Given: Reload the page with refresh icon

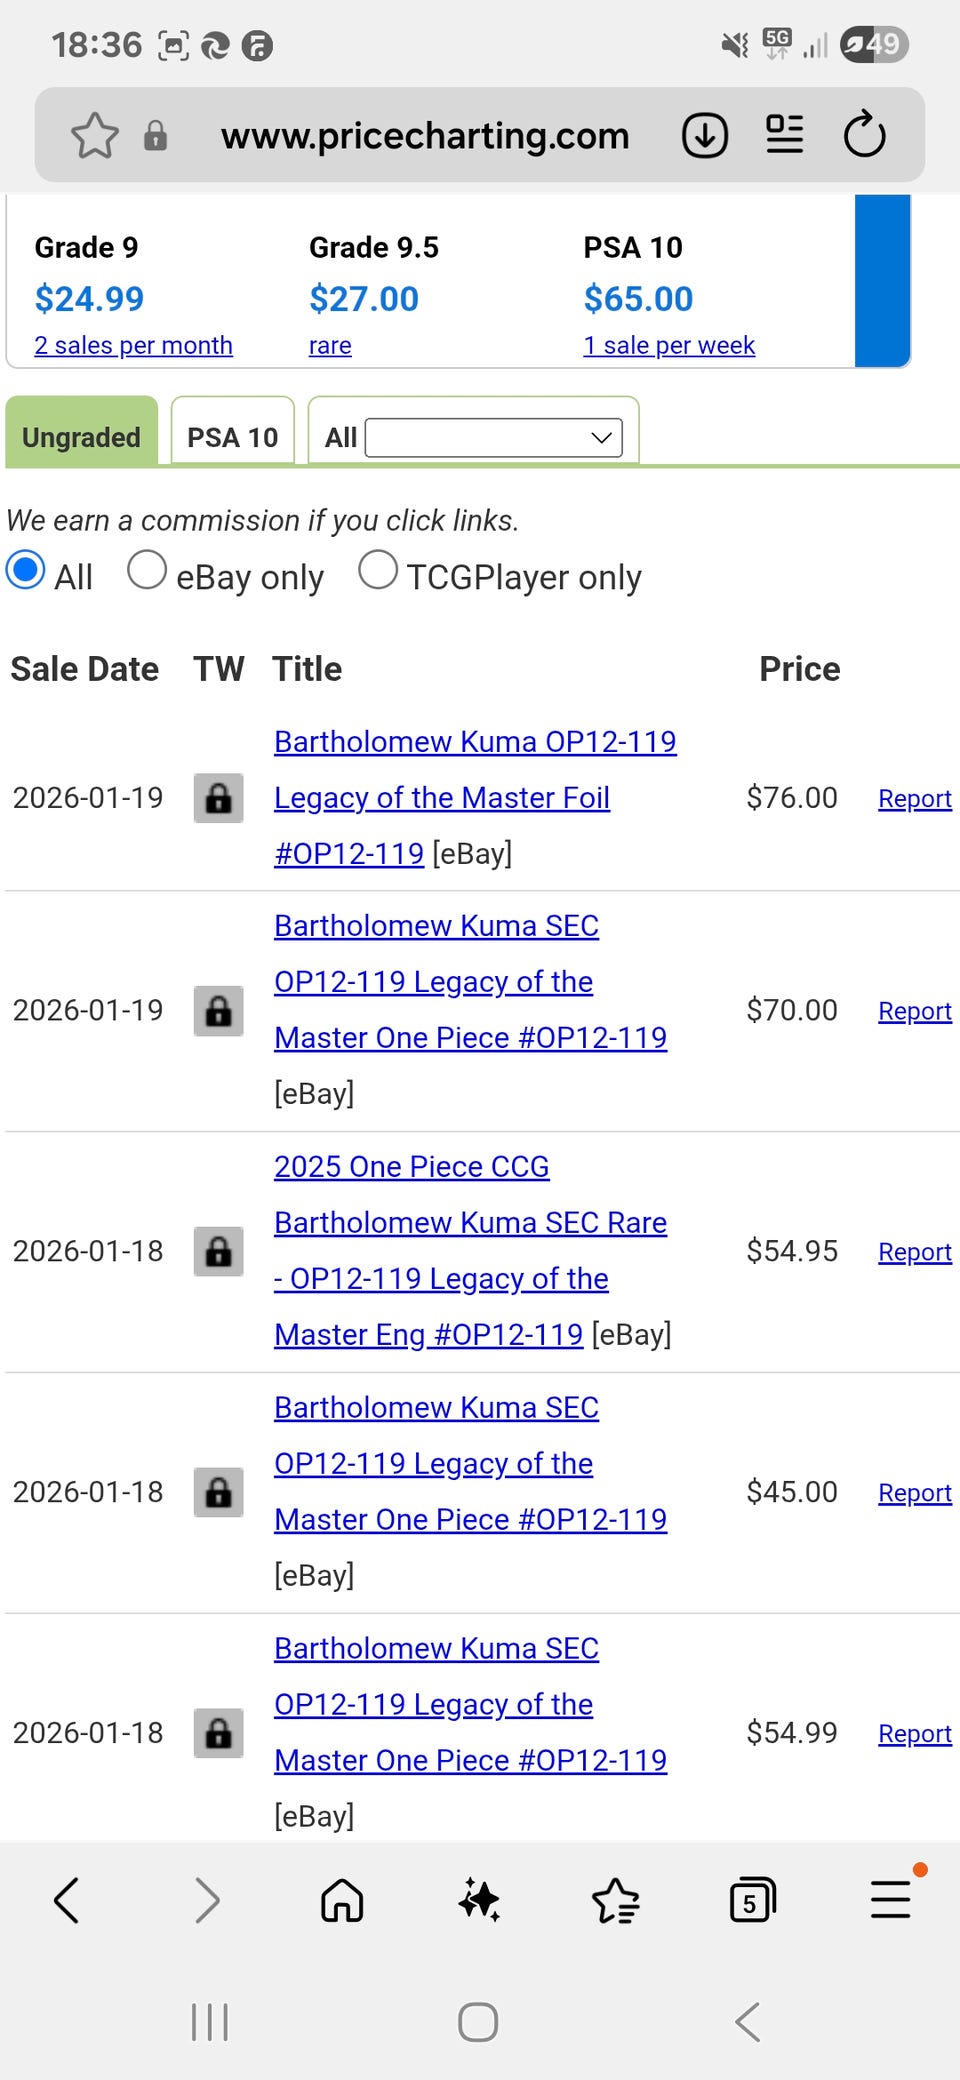Looking at the screenshot, I should (864, 136).
